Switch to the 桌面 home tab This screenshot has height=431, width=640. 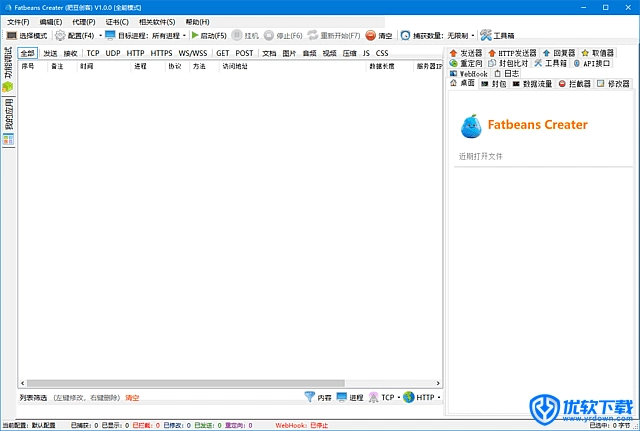[x=462, y=83]
